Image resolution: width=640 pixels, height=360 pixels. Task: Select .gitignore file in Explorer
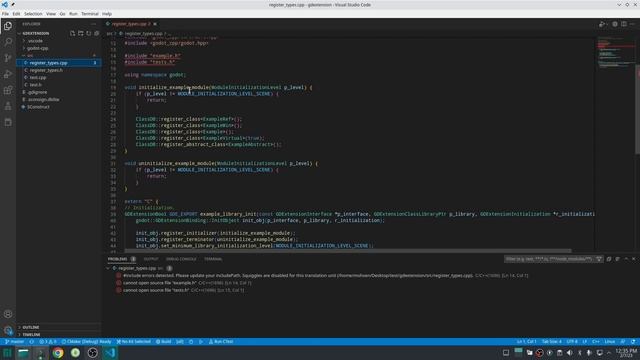pos(59,92)
